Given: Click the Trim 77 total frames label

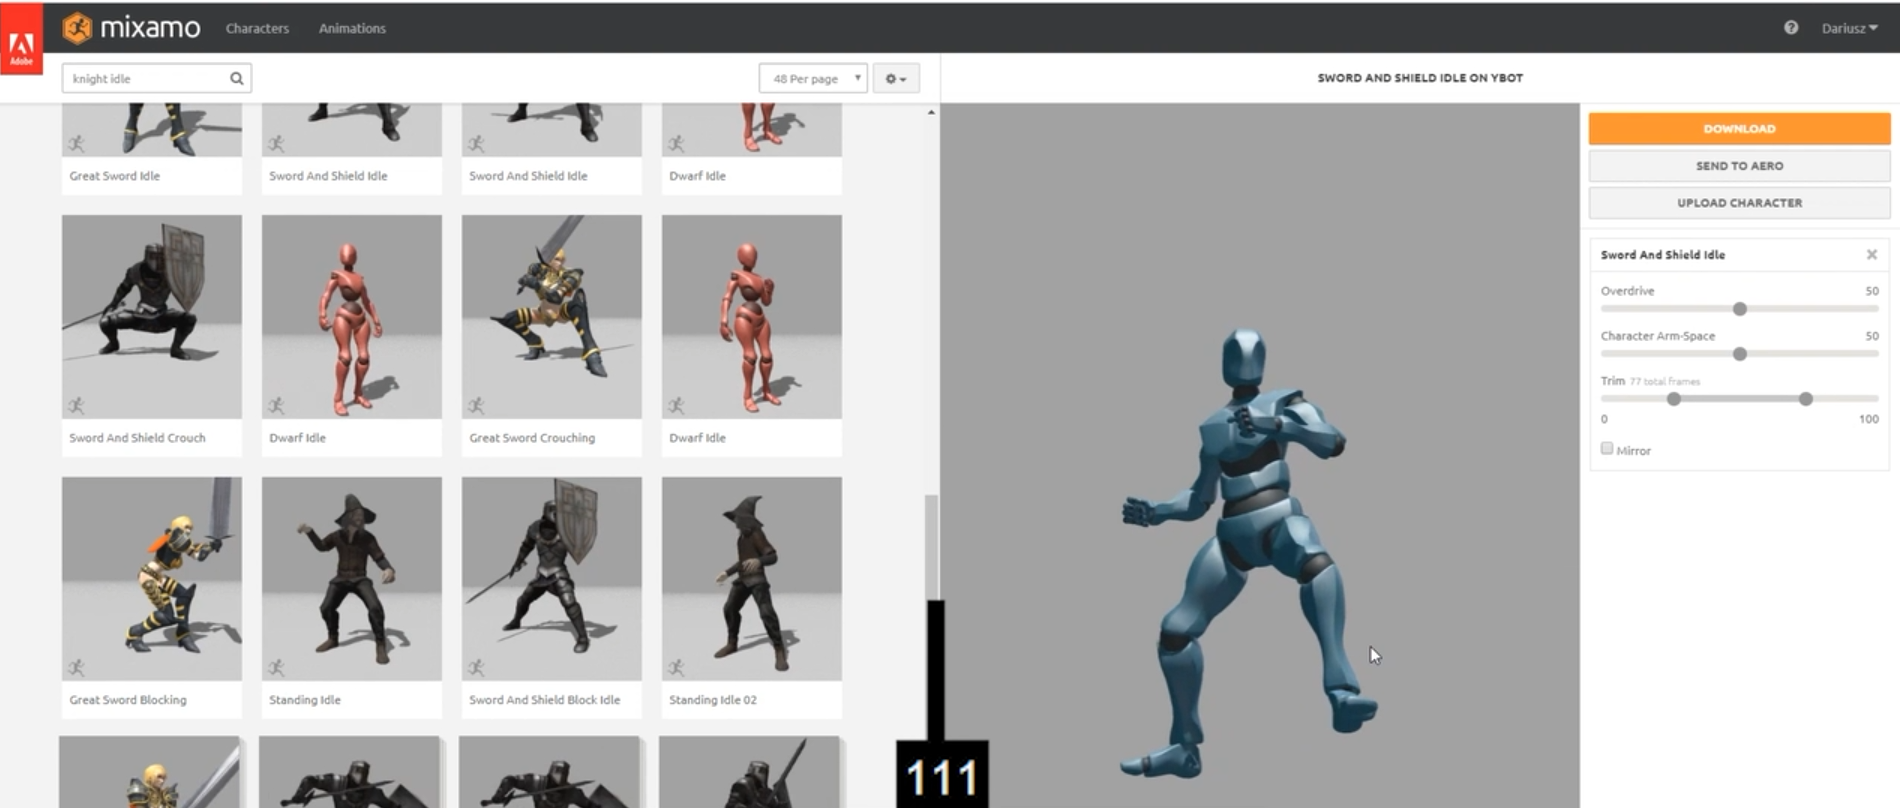Looking at the screenshot, I should point(1650,381).
